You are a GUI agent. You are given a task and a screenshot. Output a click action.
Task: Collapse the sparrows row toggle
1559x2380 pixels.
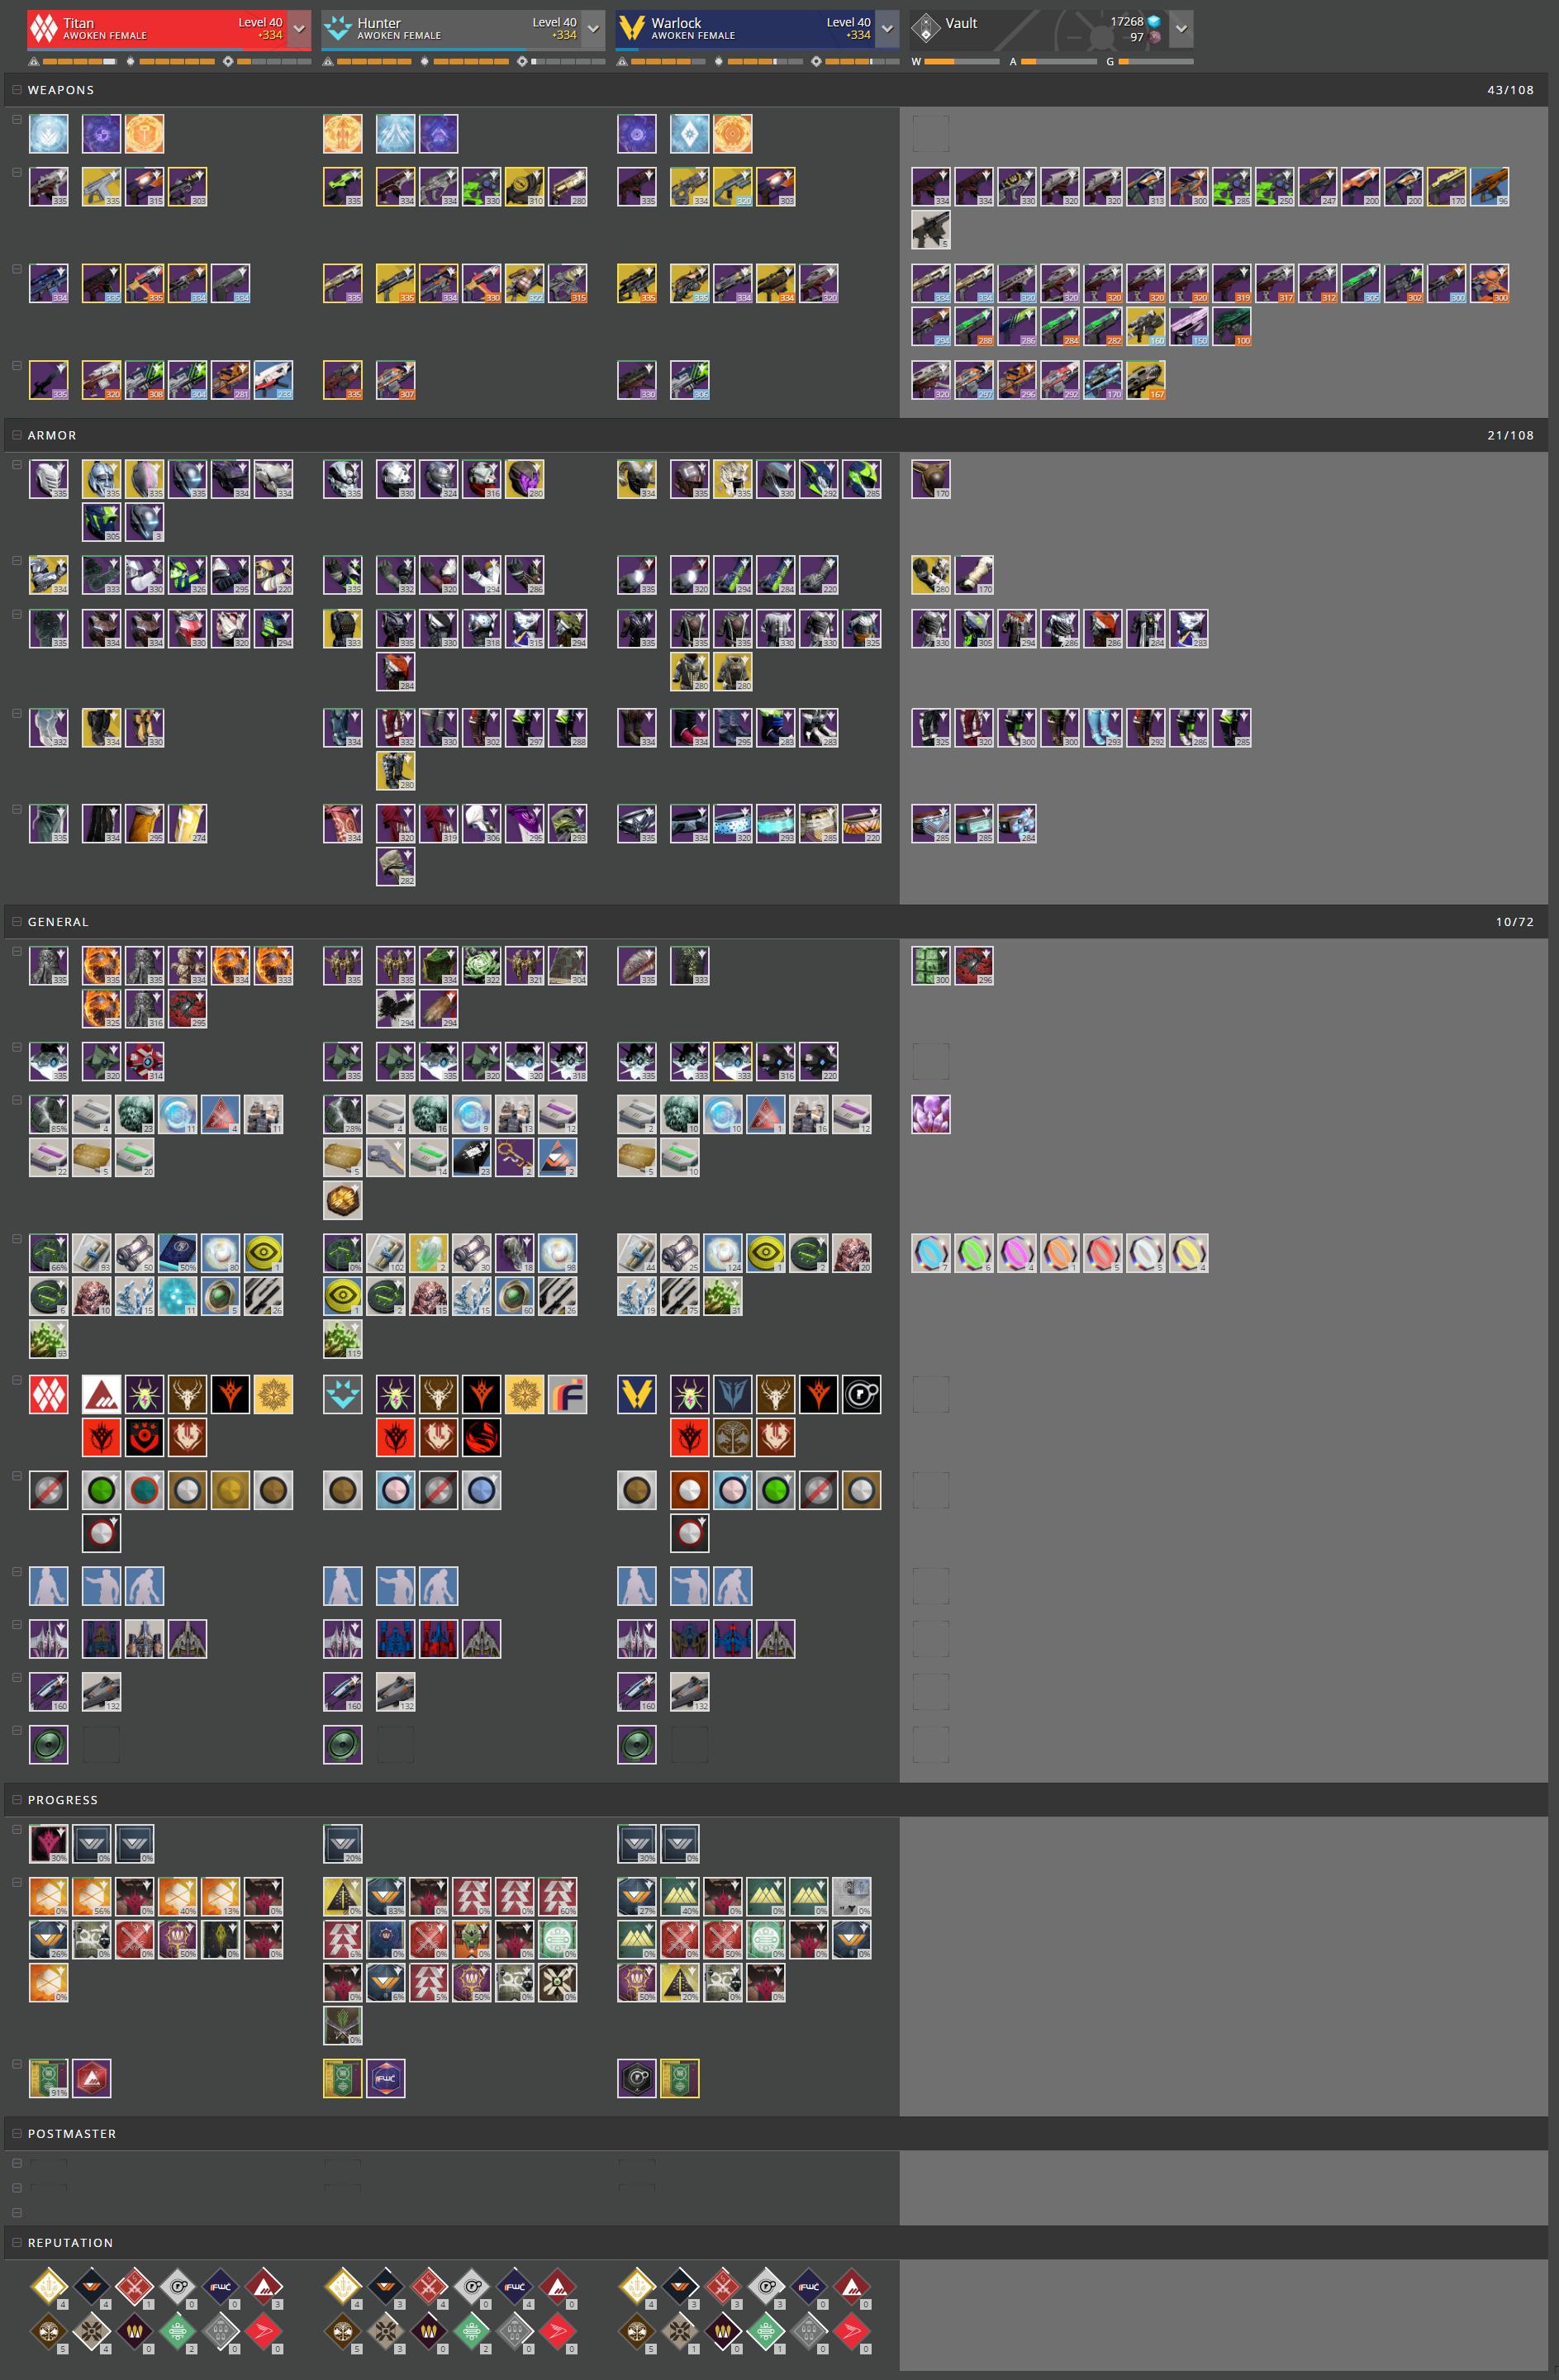(17, 1678)
